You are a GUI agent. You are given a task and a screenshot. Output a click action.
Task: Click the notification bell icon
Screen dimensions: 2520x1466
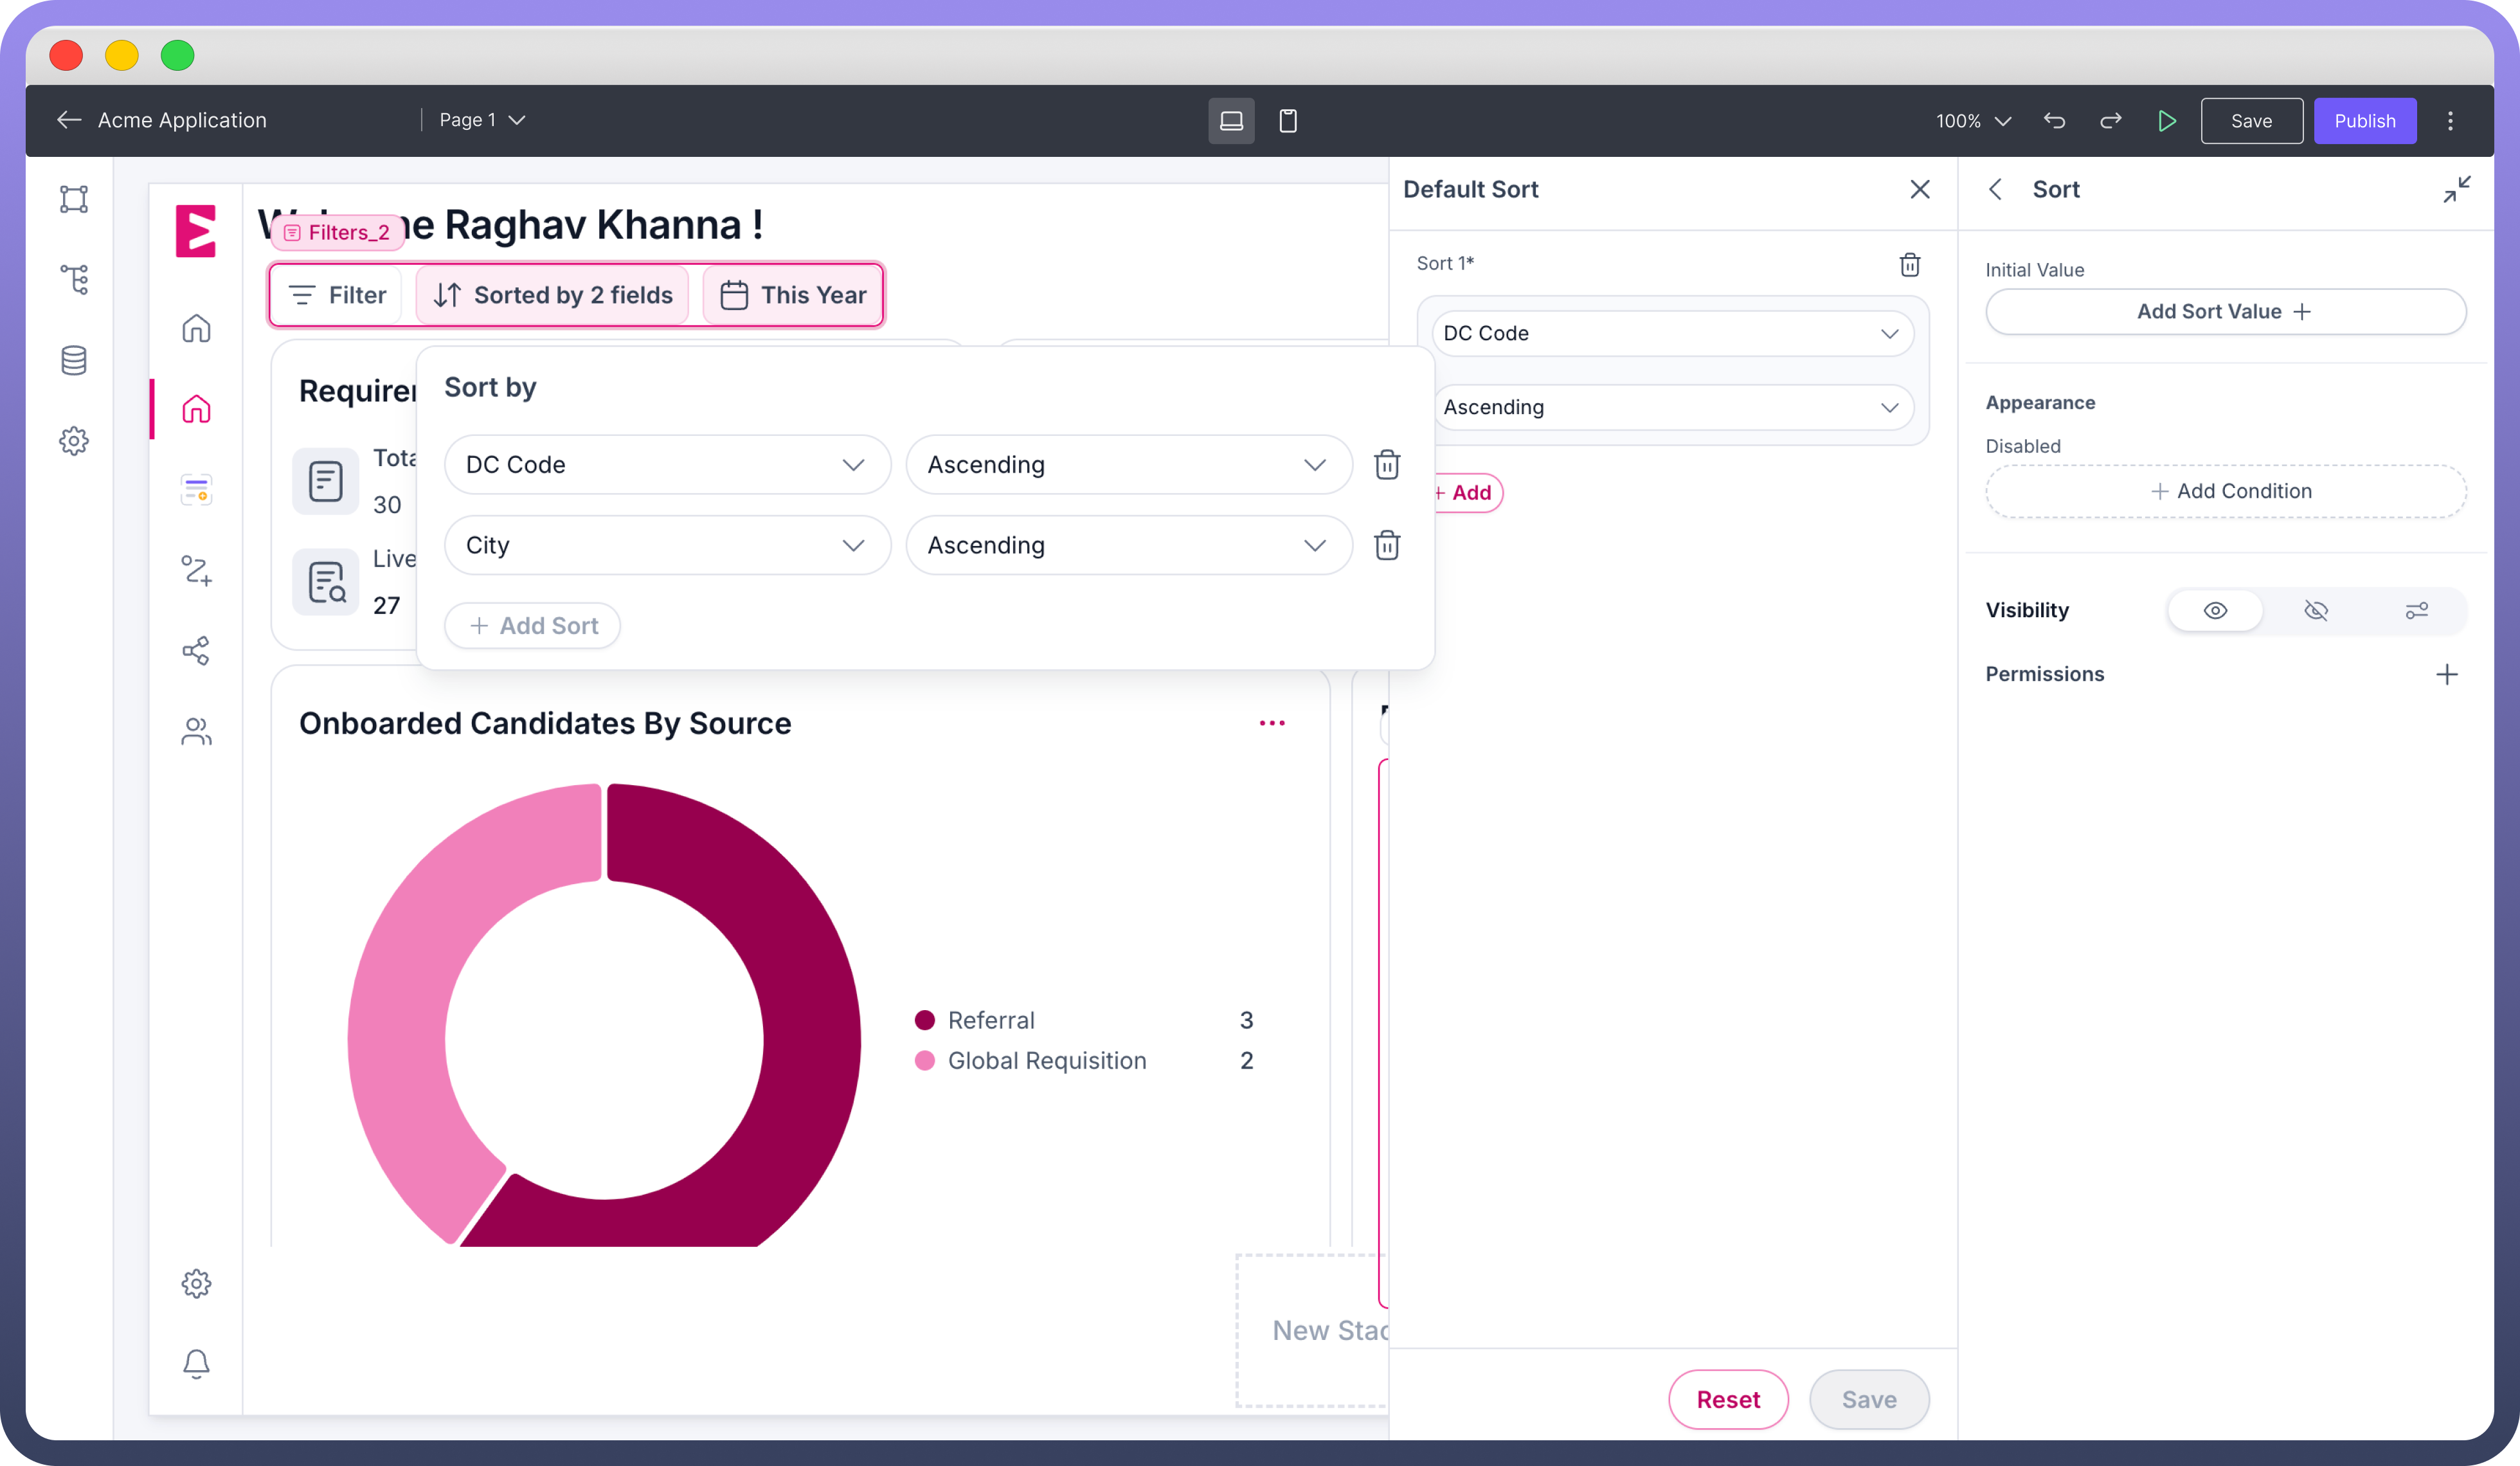pos(196,1363)
